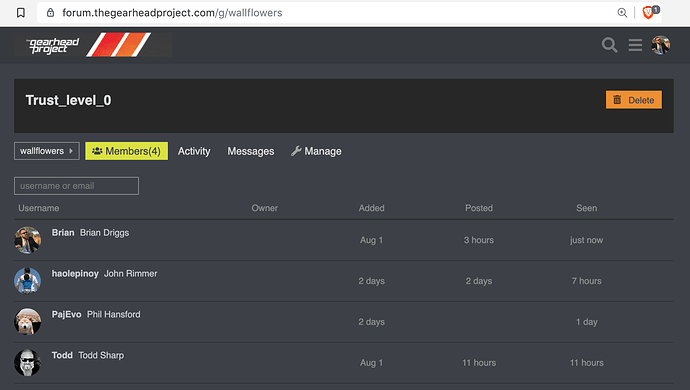Open Brave Shields lion icon
This screenshot has width=690, height=390.
click(x=648, y=13)
